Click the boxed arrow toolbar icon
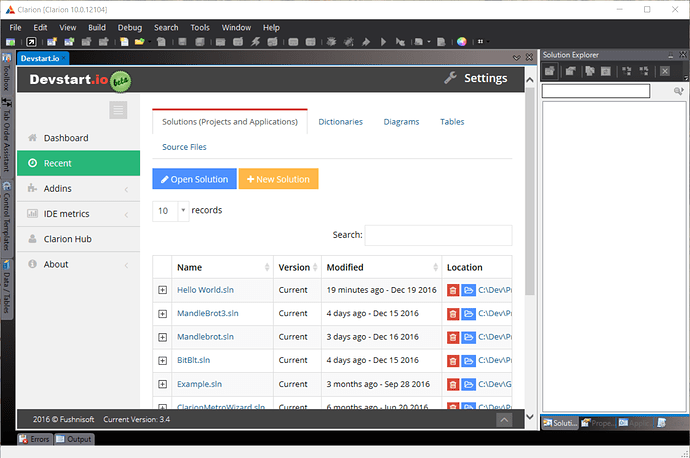The image size is (690, 458). tap(31, 42)
